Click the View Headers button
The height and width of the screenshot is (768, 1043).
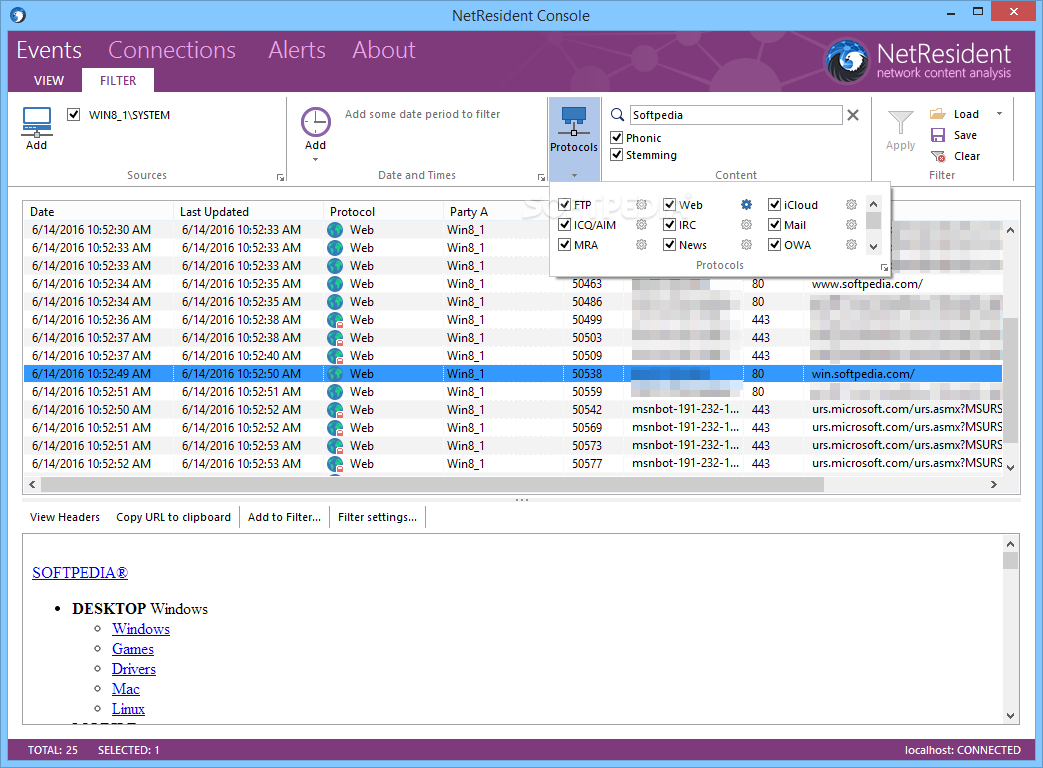(x=65, y=517)
